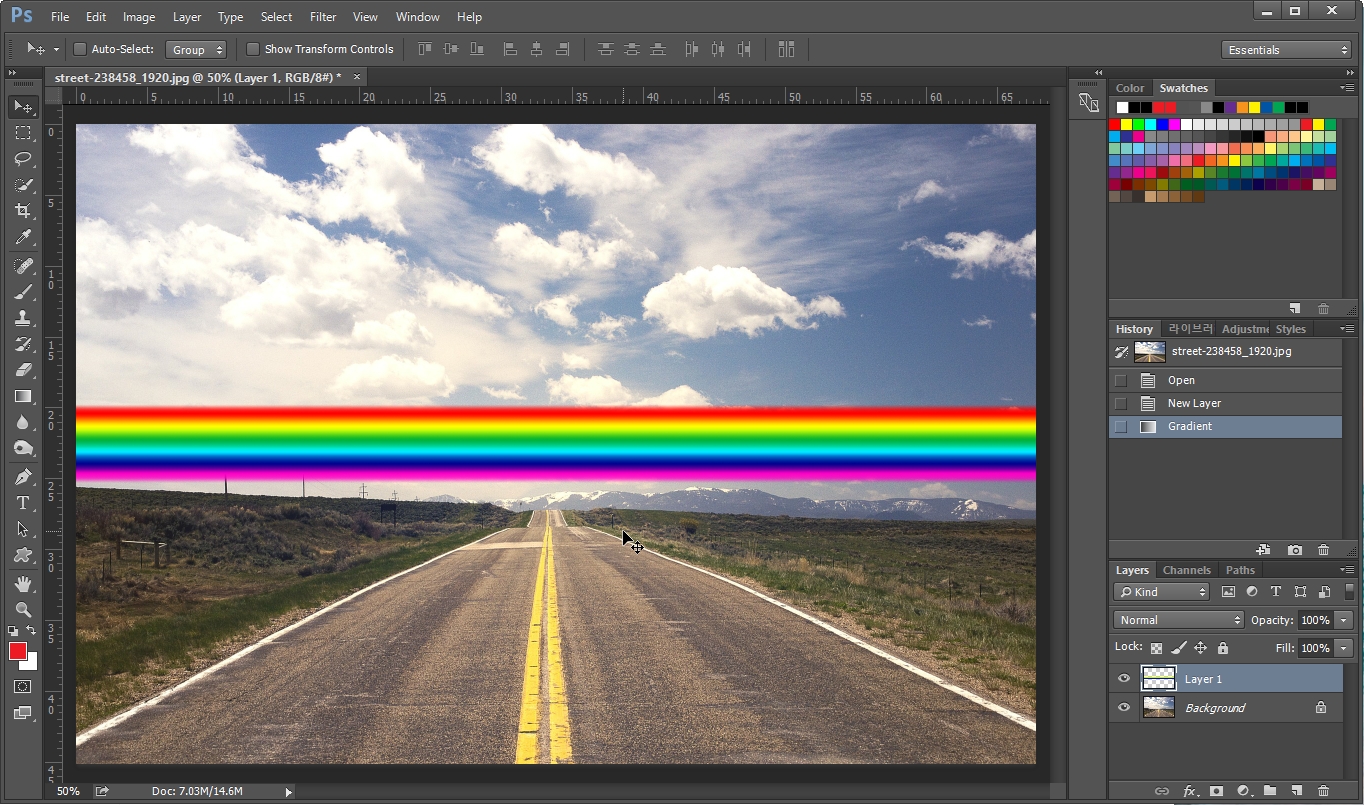Create new snapshot in History panel

click(1295, 550)
